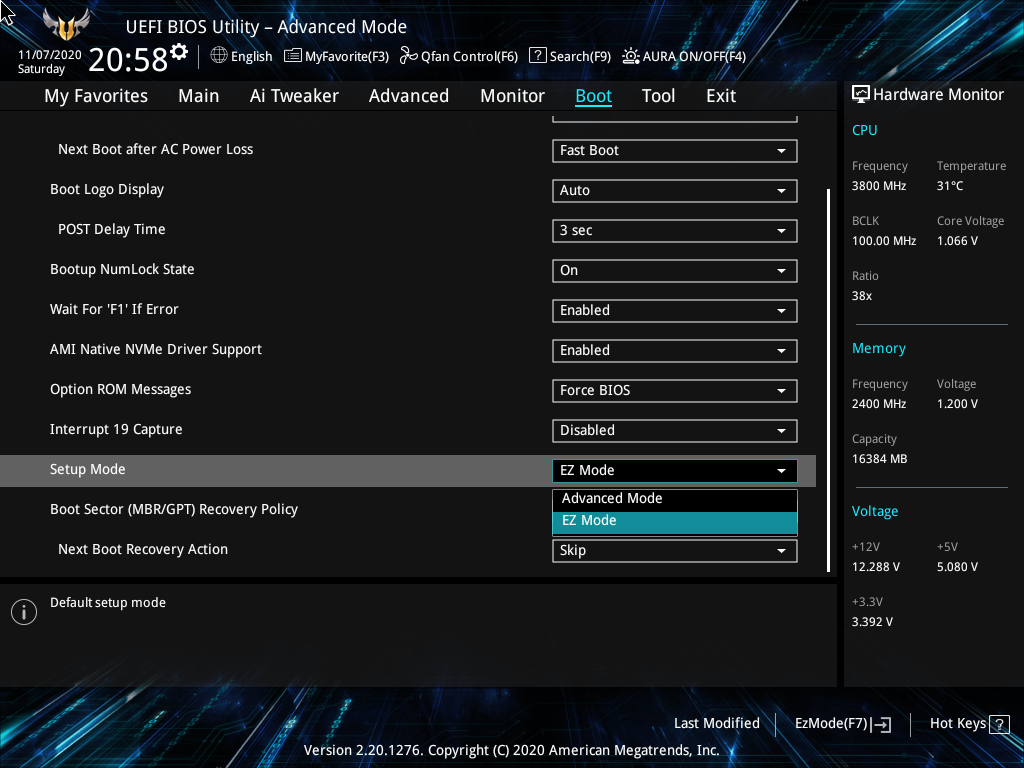Open Bootup NumLock State dropdown
Screen dimensions: 1024x768
[675, 270]
